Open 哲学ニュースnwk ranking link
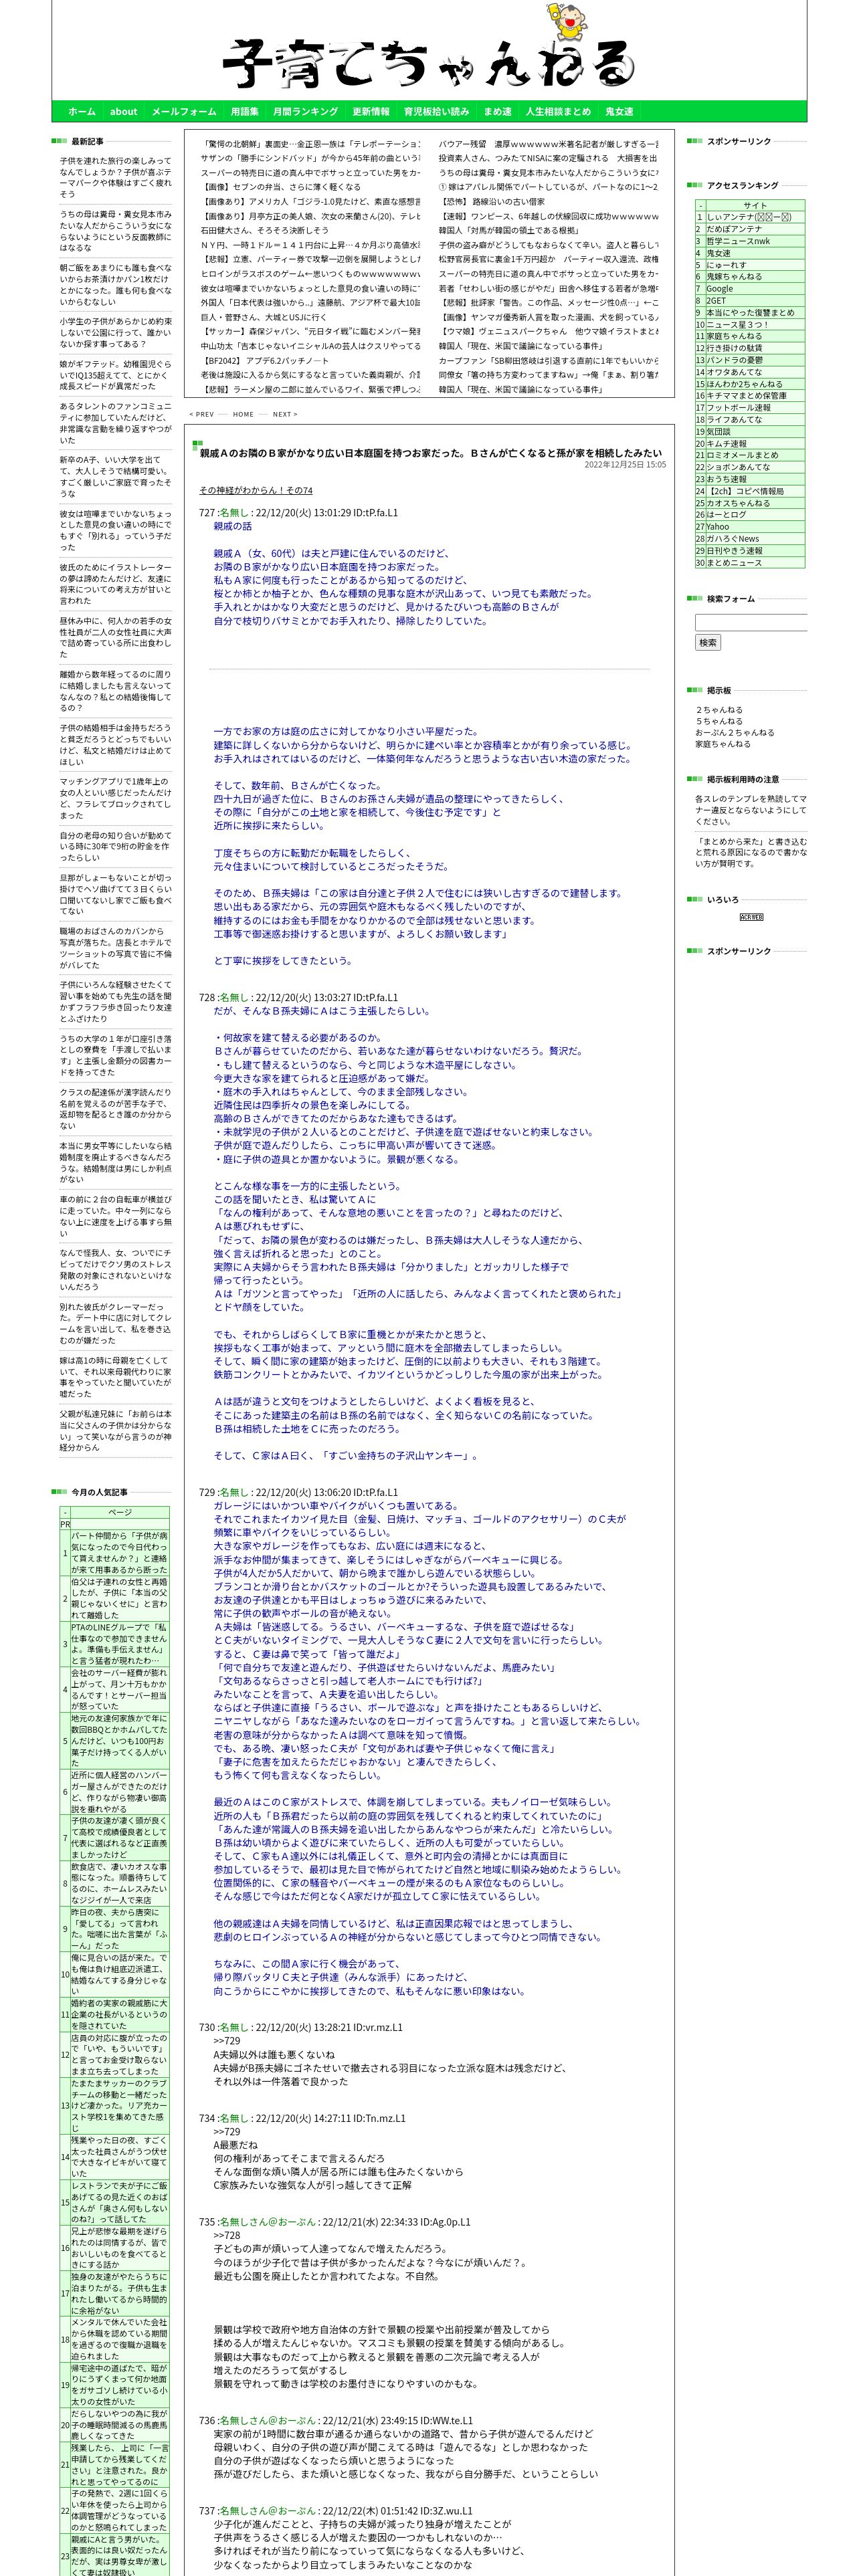This screenshot has height=2576, width=859. click(738, 241)
